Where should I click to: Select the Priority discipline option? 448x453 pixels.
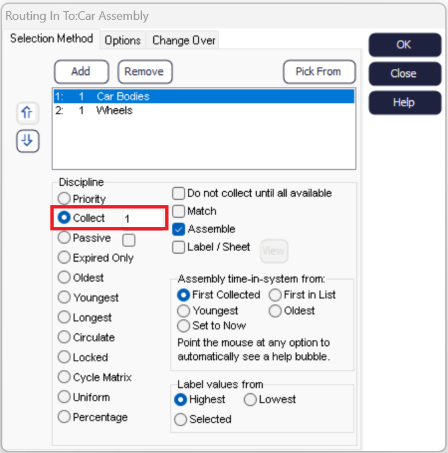[x=64, y=199]
